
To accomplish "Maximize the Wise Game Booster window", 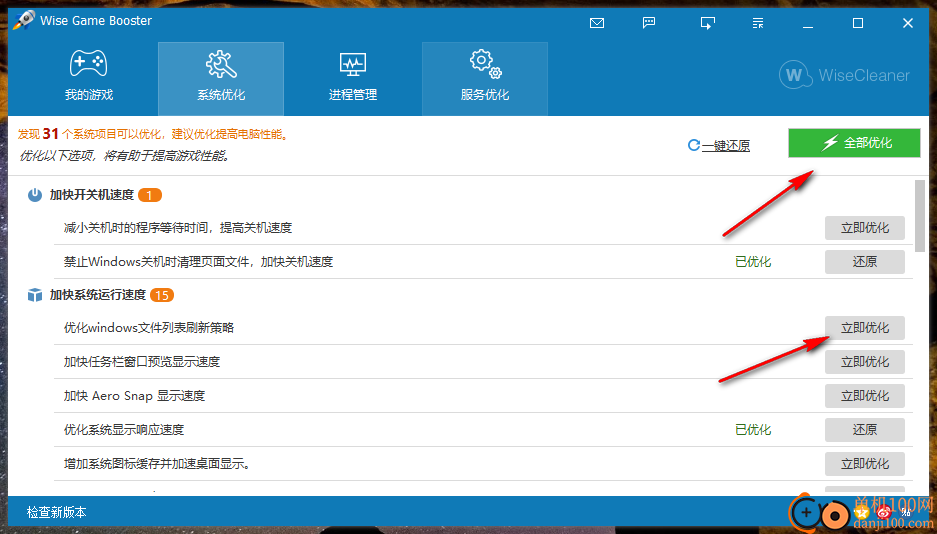I will [858, 23].
